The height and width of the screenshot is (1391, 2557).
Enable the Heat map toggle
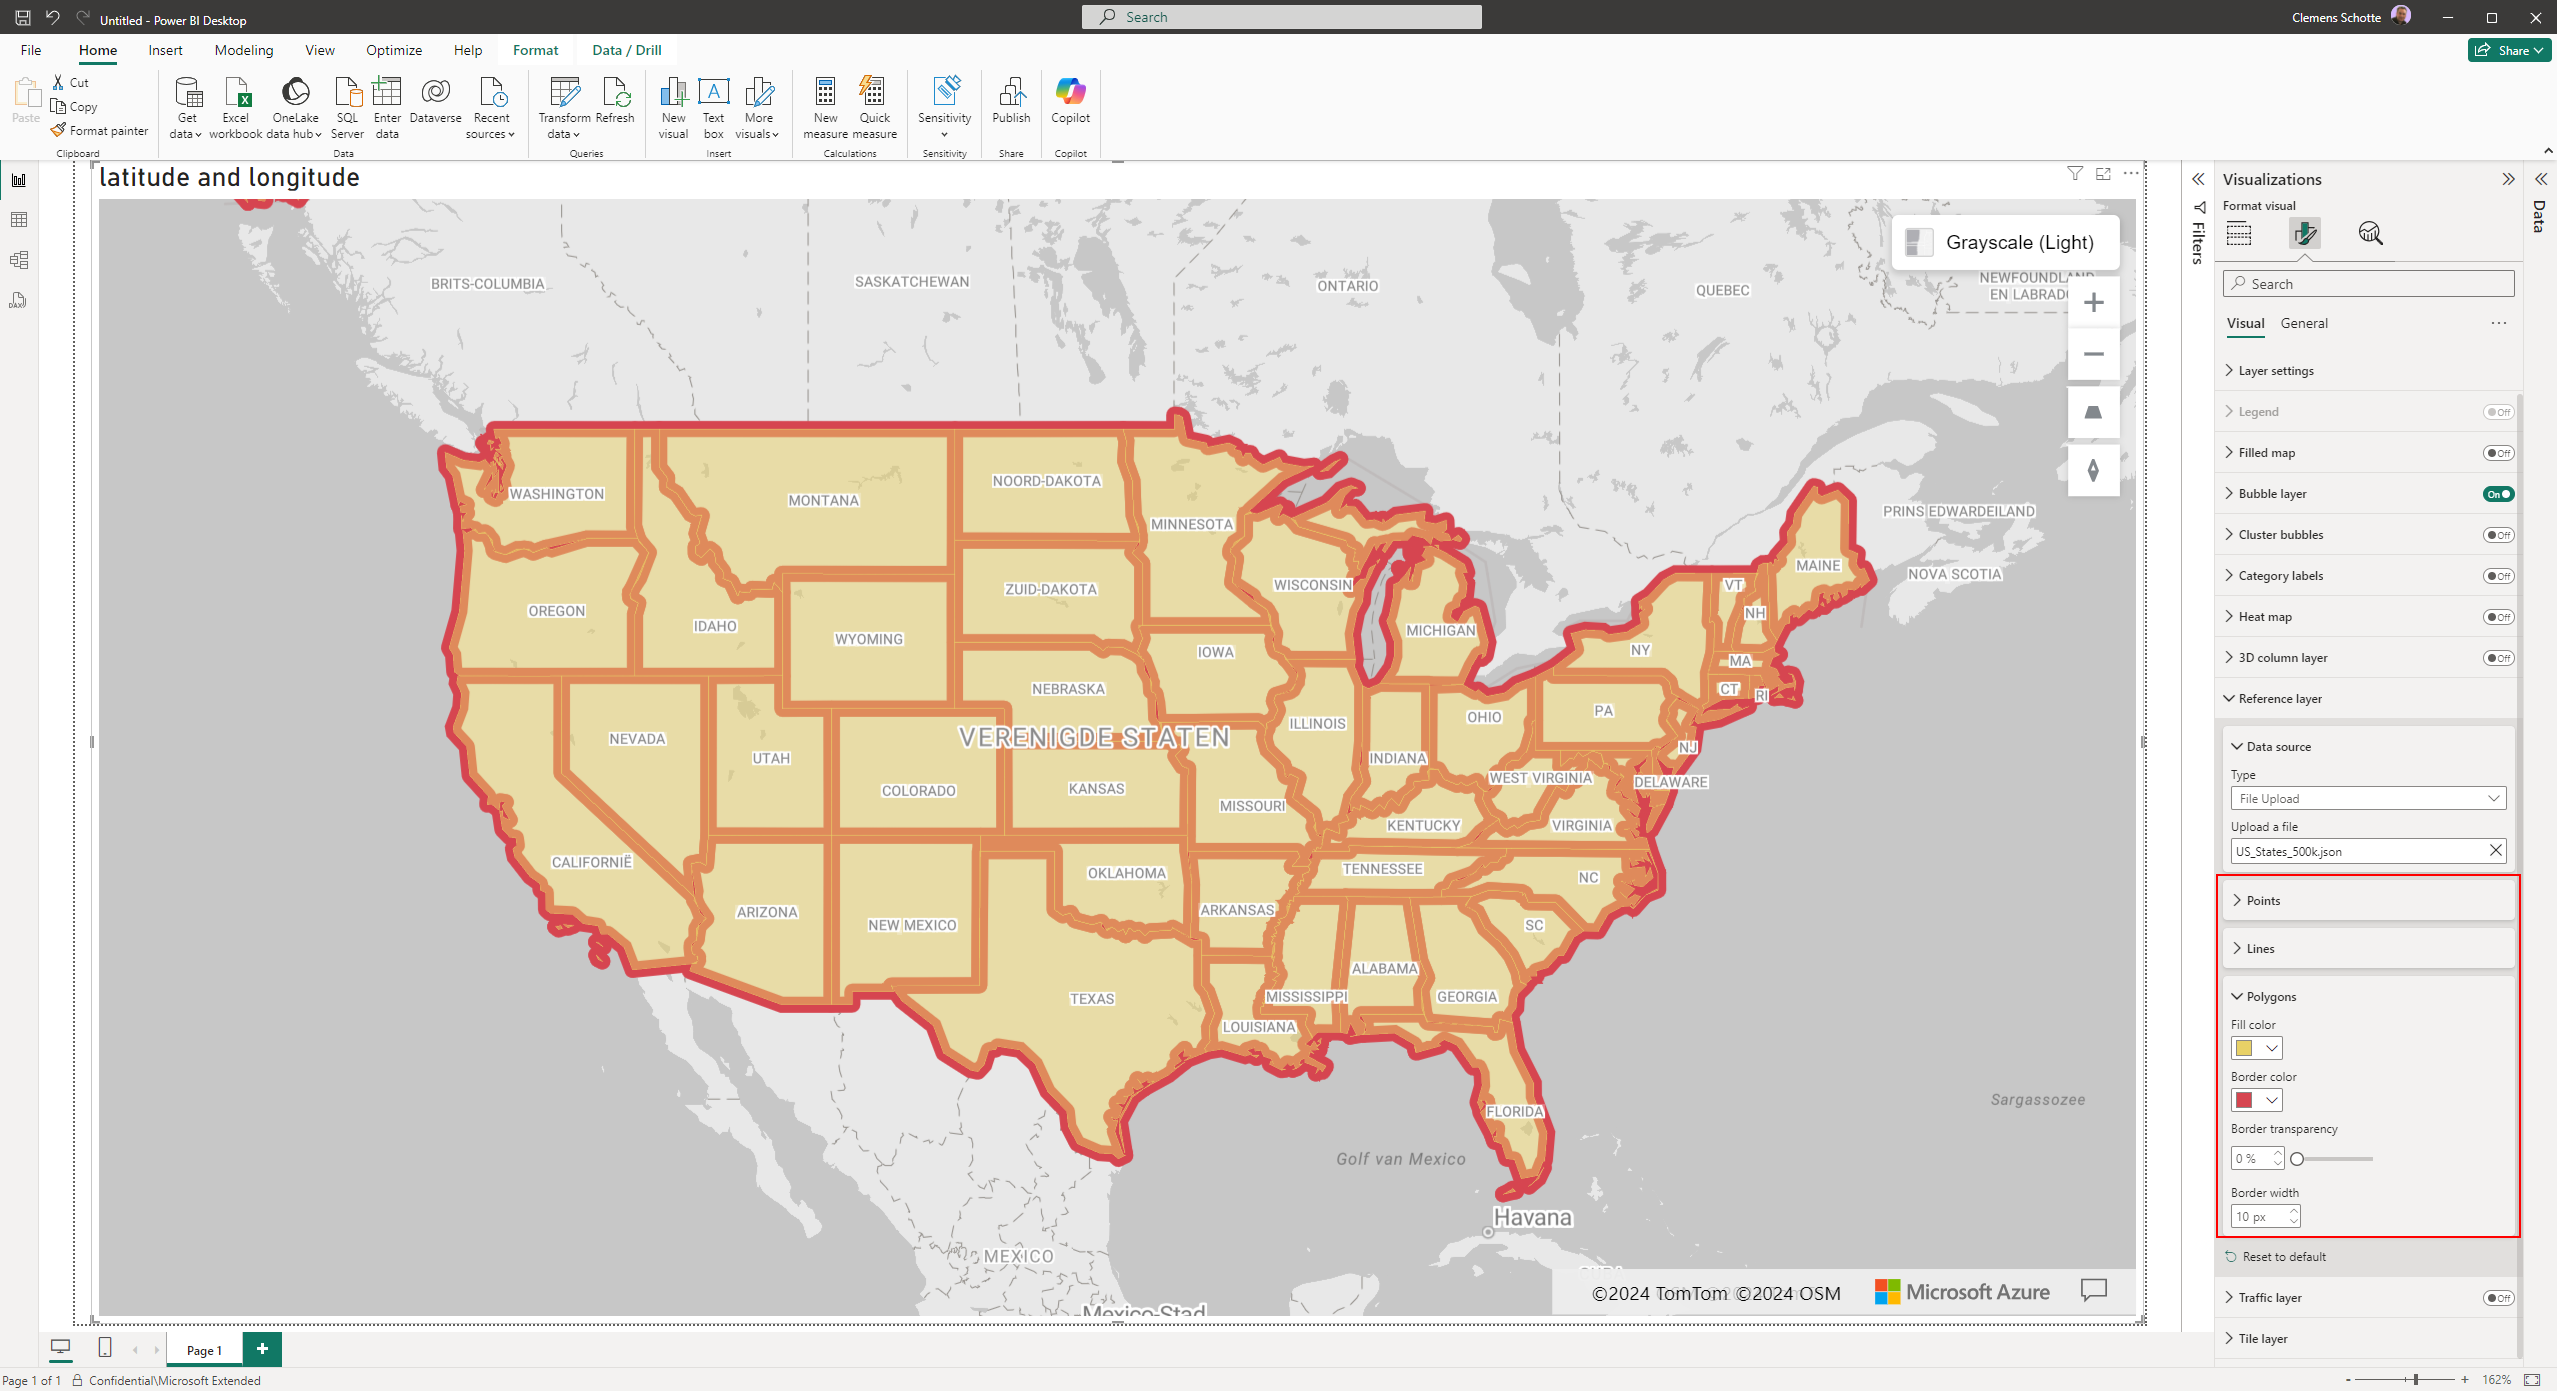tap(2497, 617)
